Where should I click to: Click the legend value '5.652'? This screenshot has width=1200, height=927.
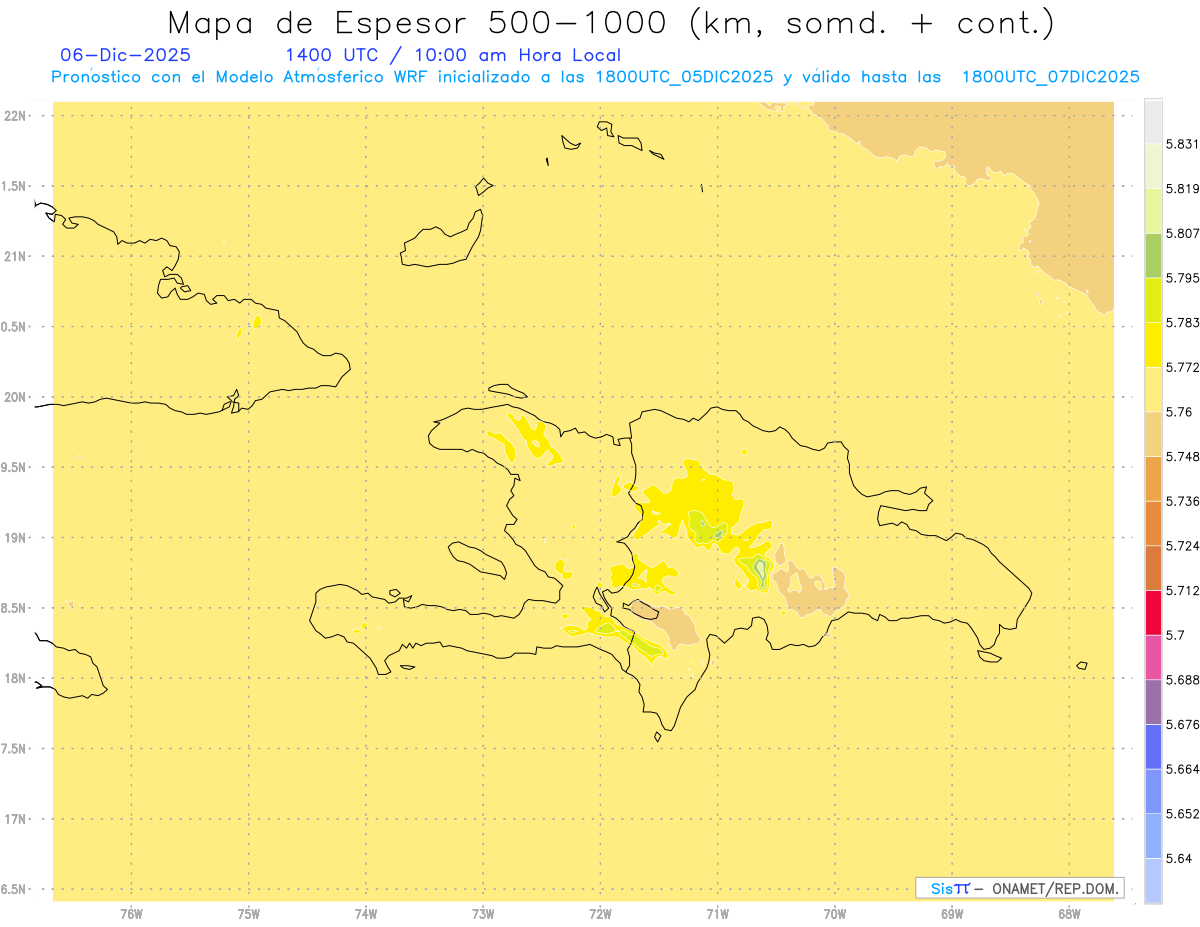click(x=1183, y=814)
